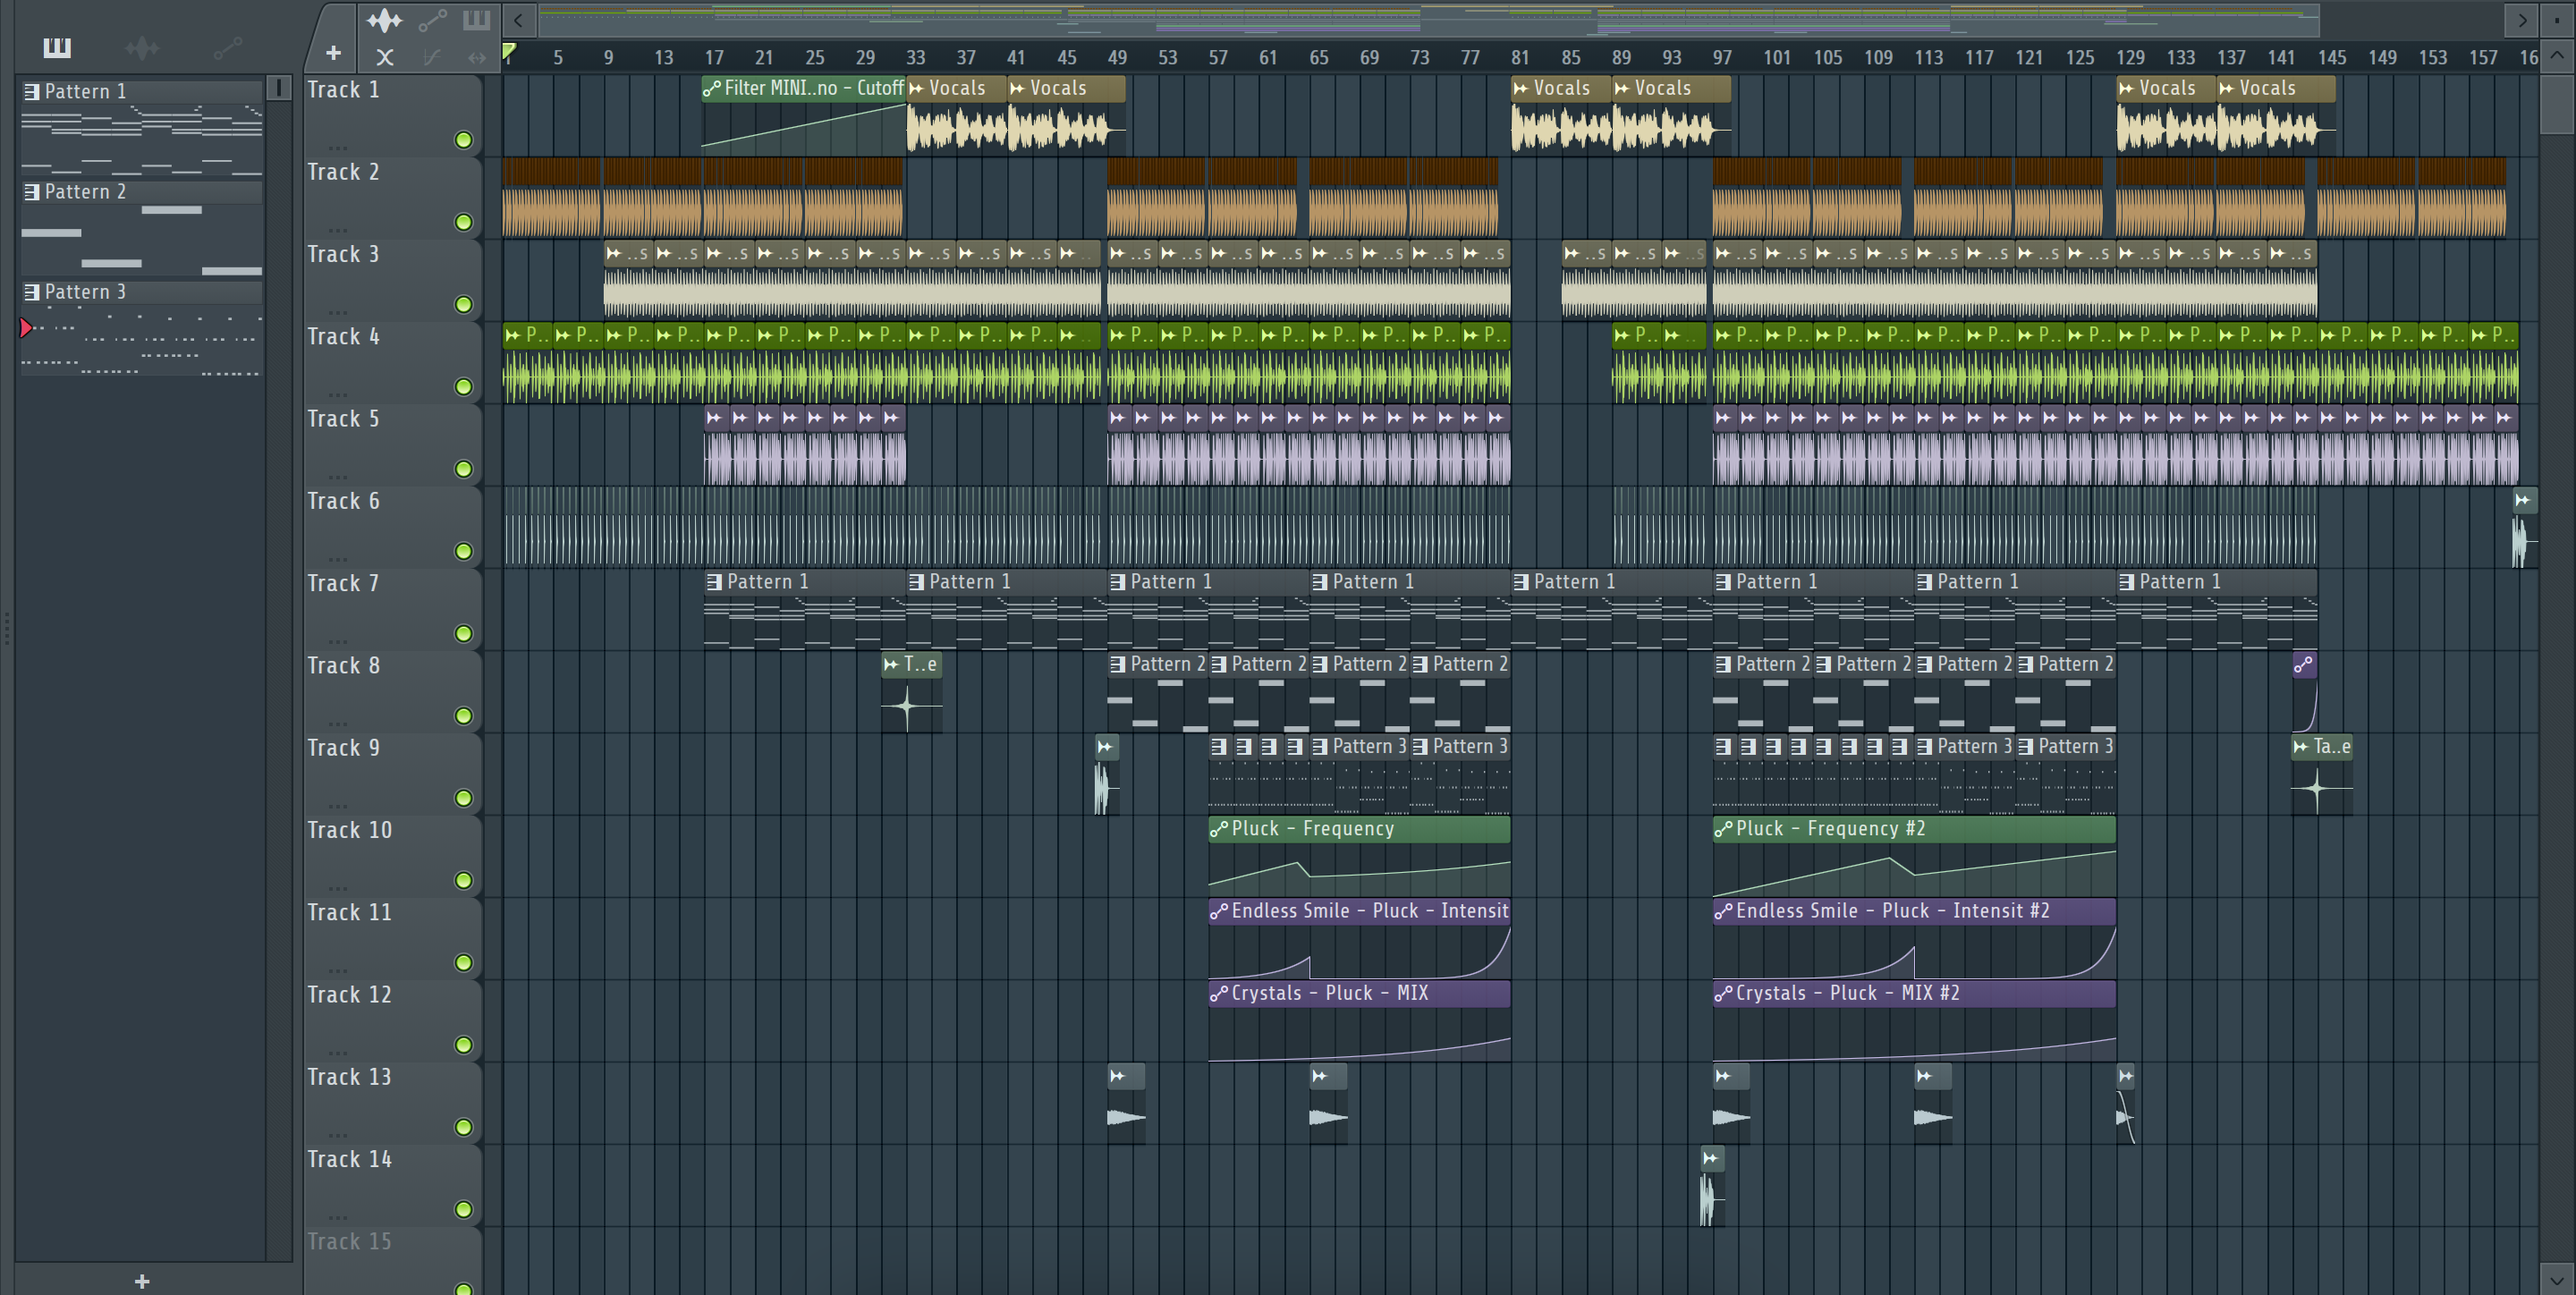Open clip menu icon of Pluck - Frequency
2576x1295 pixels.
[1218, 829]
